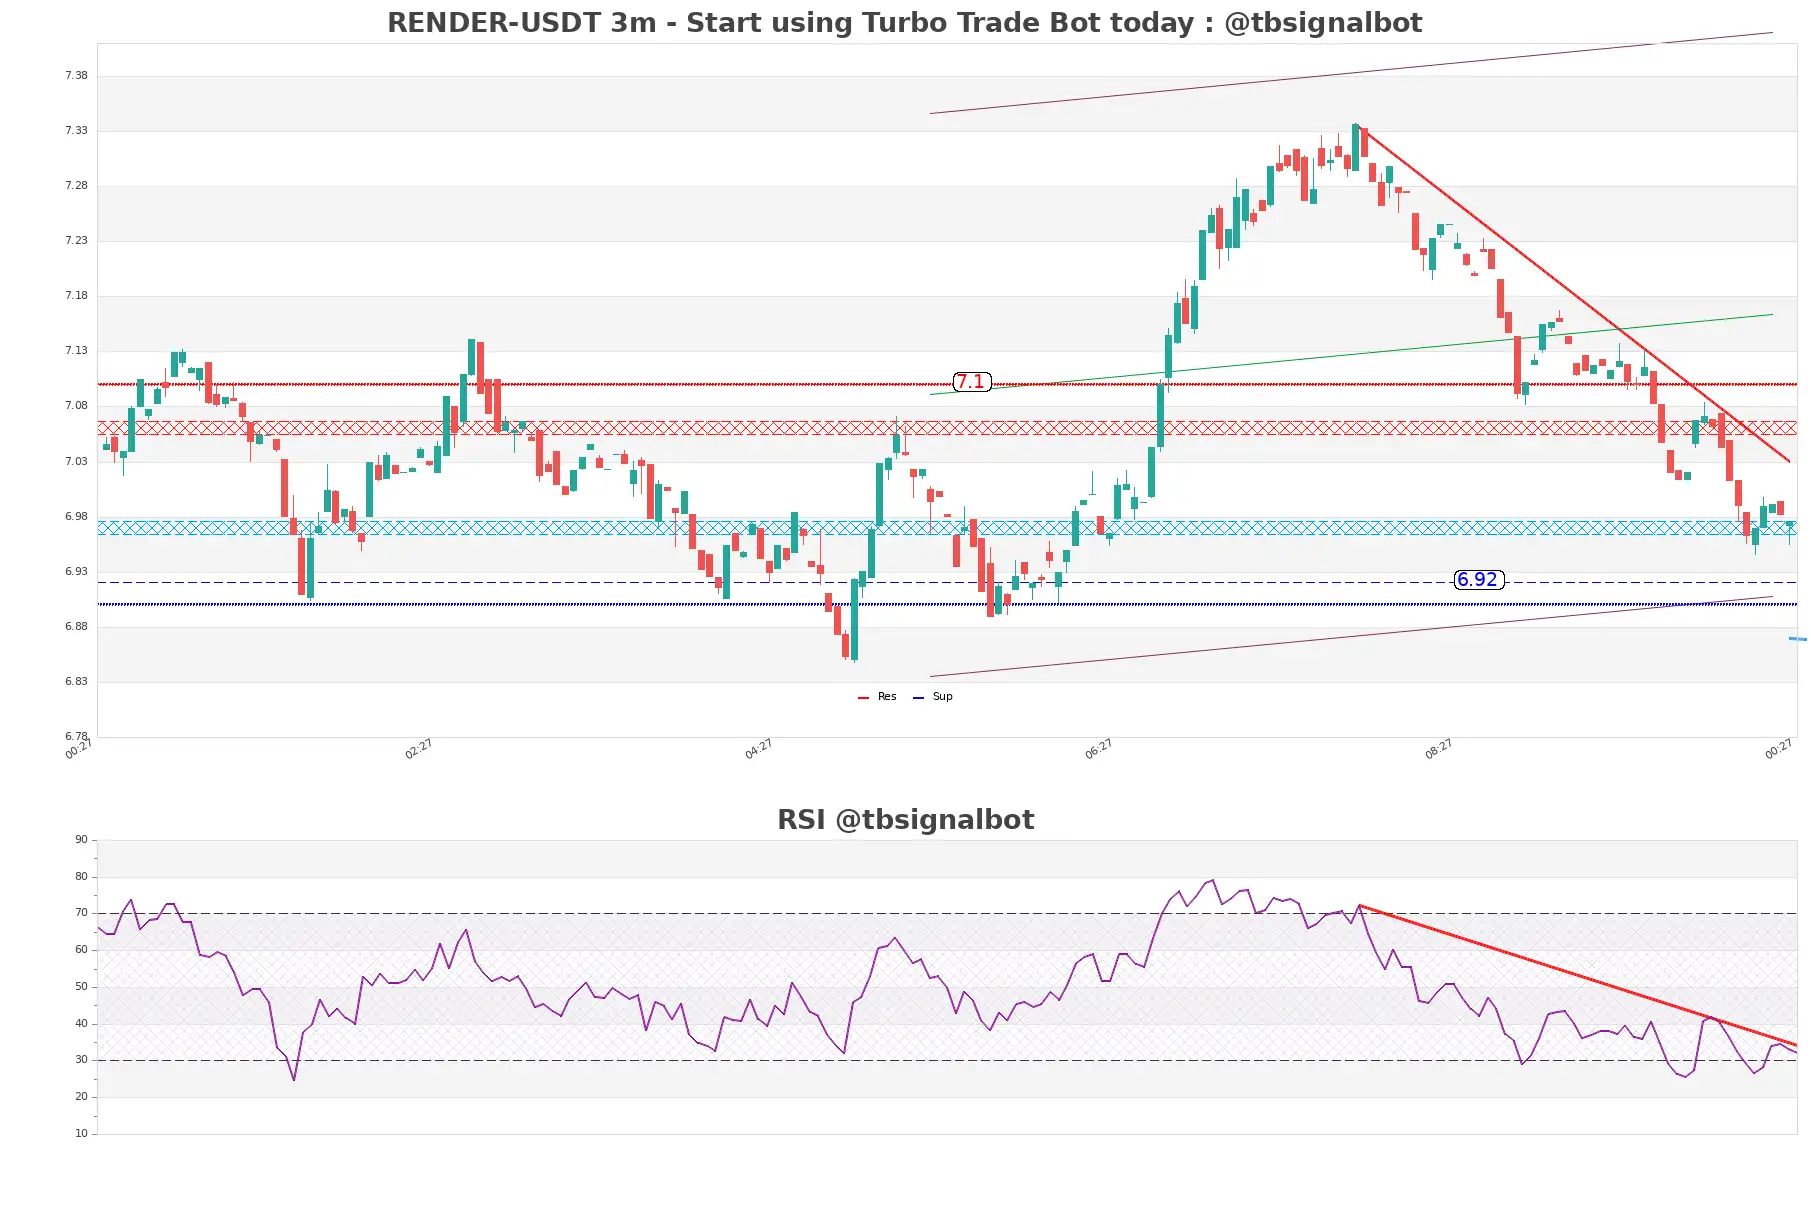The width and height of the screenshot is (1811, 1208).
Task: Click the 7.18 price axis label
Action: coord(76,296)
